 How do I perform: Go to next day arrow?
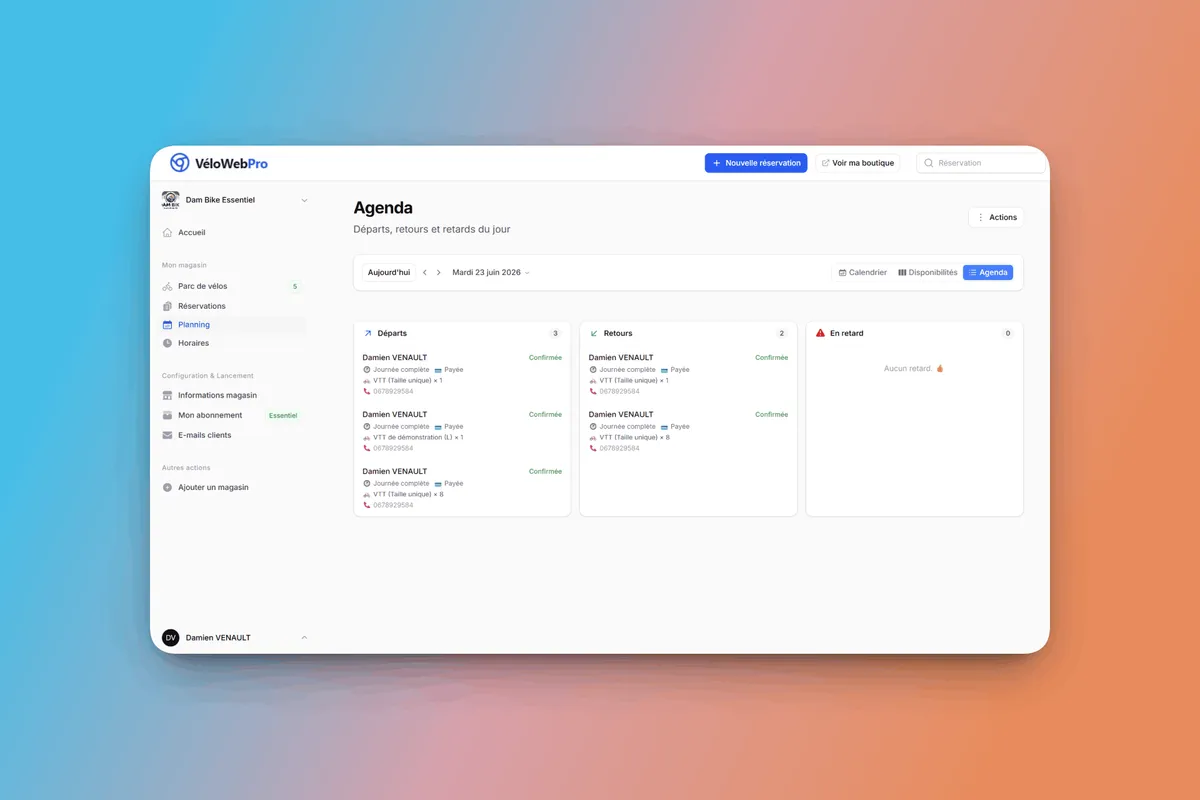point(438,272)
